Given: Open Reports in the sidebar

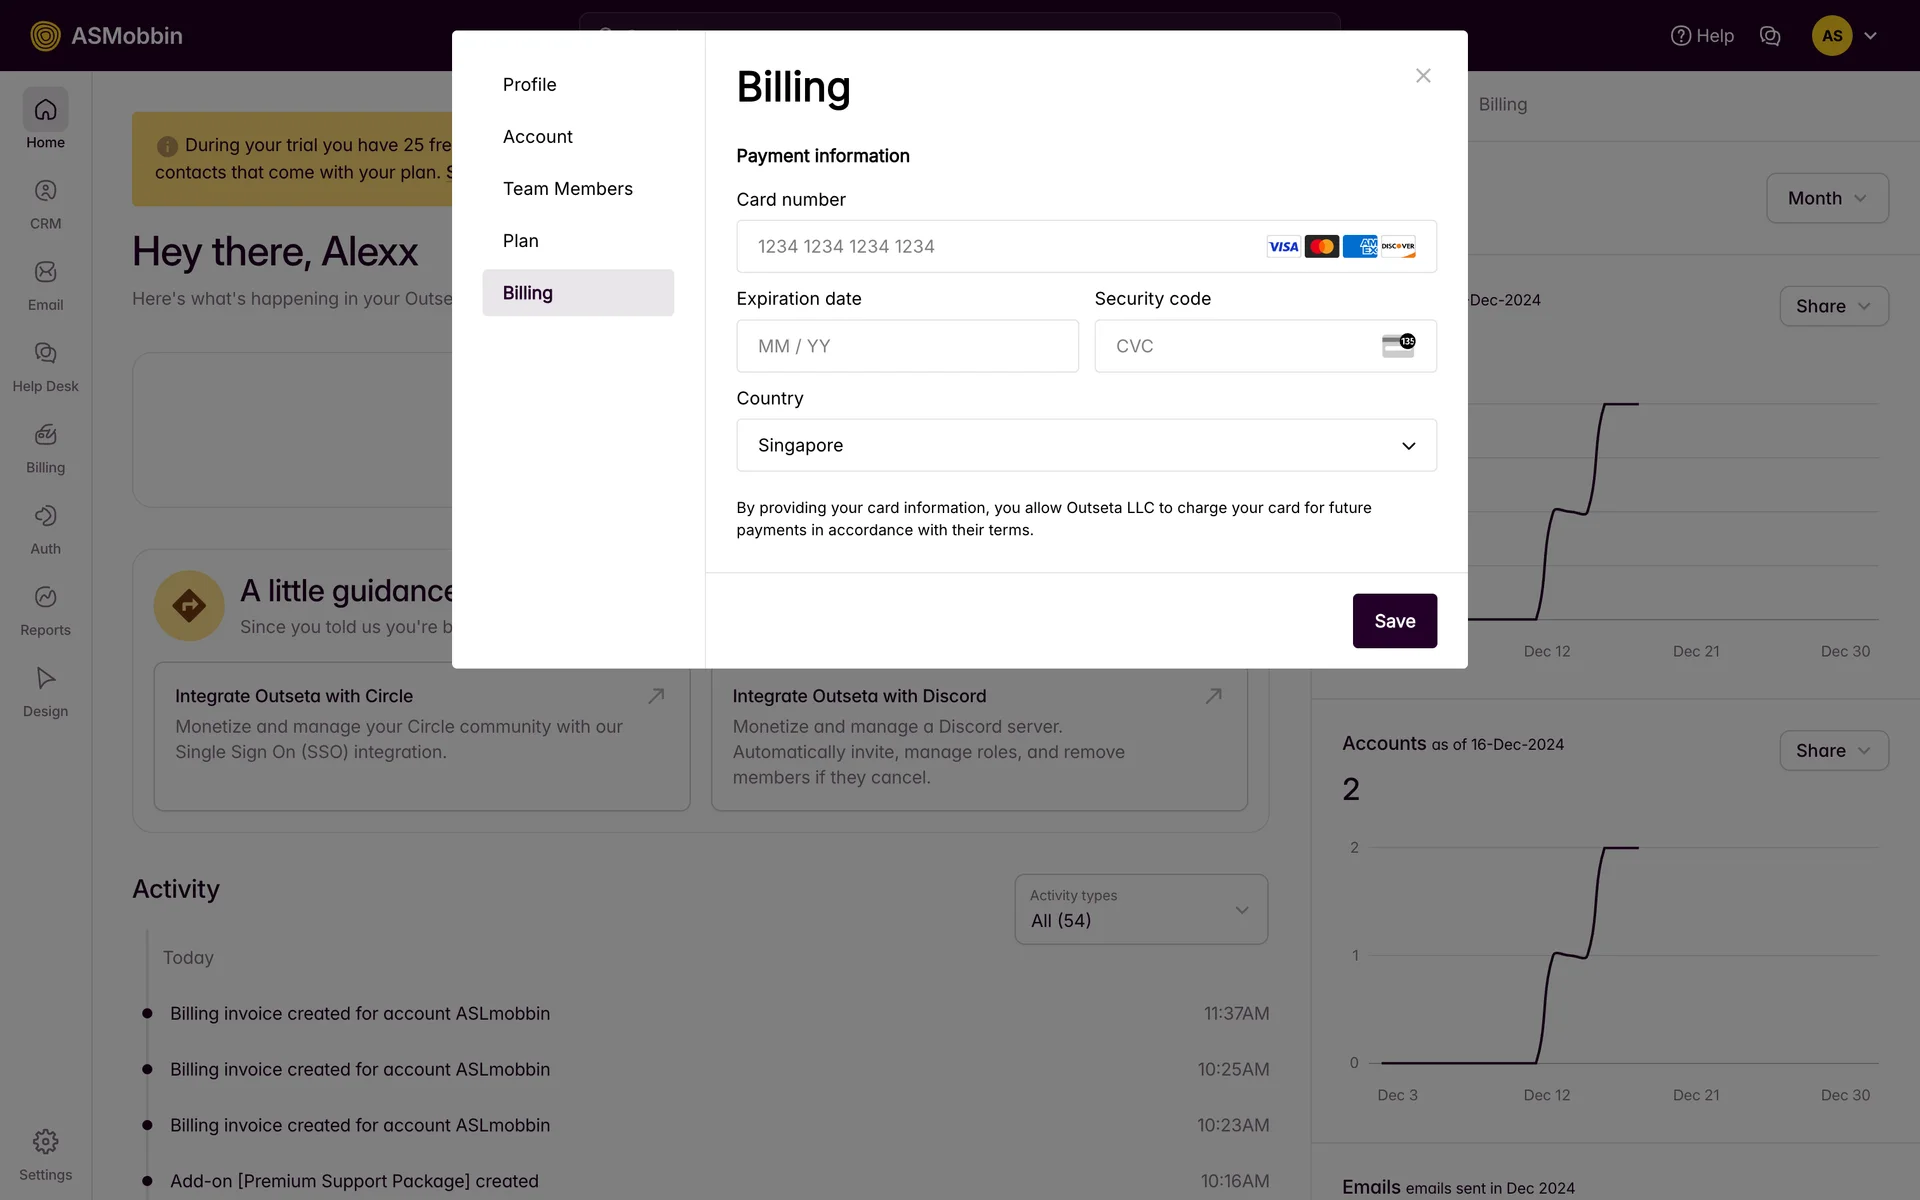Looking at the screenshot, I should (45, 610).
